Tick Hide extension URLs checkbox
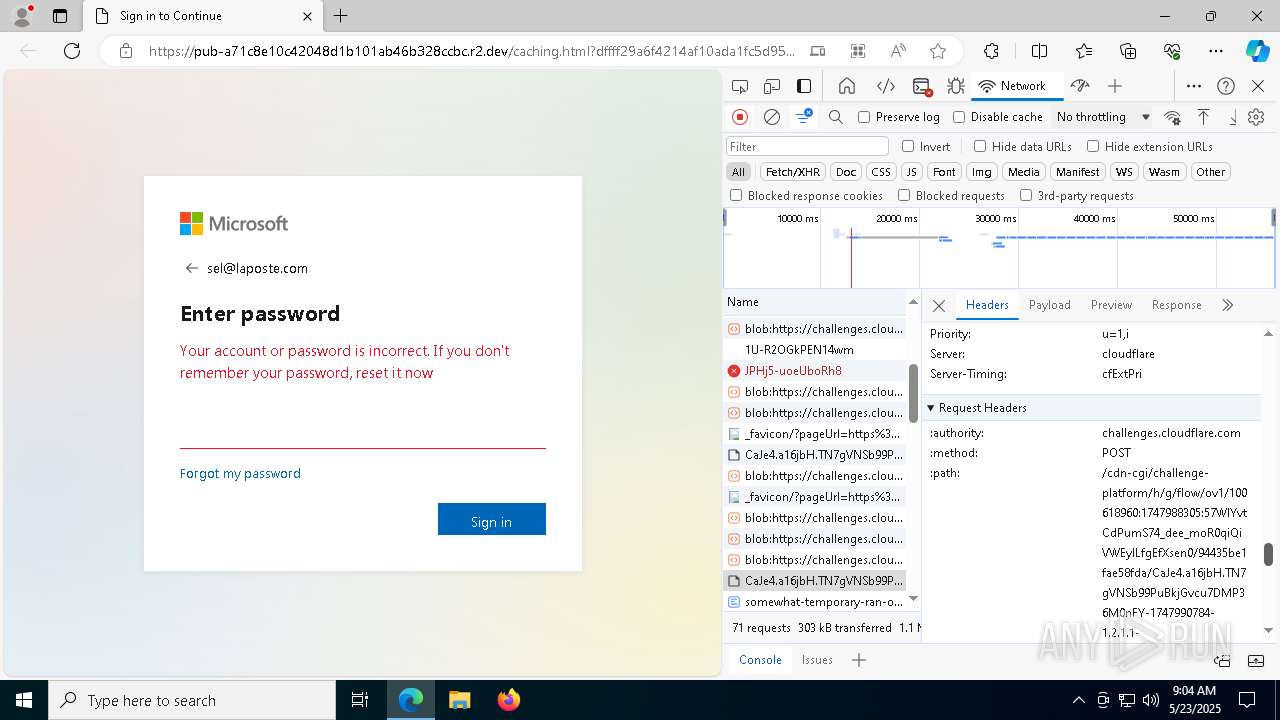 (1093, 146)
